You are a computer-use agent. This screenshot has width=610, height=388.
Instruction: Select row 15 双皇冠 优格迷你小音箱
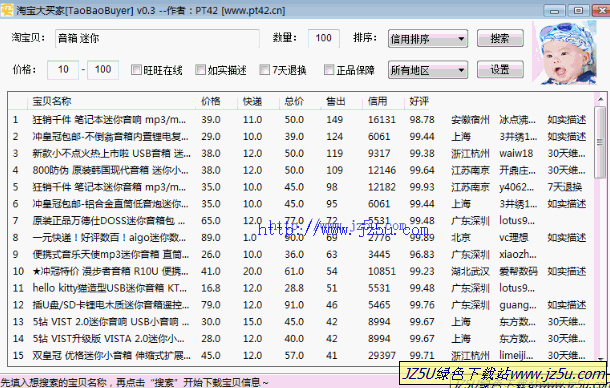click(x=301, y=355)
